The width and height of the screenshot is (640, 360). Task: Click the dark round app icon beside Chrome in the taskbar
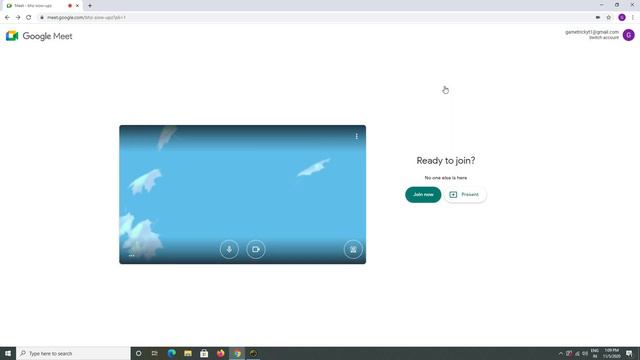click(253, 353)
